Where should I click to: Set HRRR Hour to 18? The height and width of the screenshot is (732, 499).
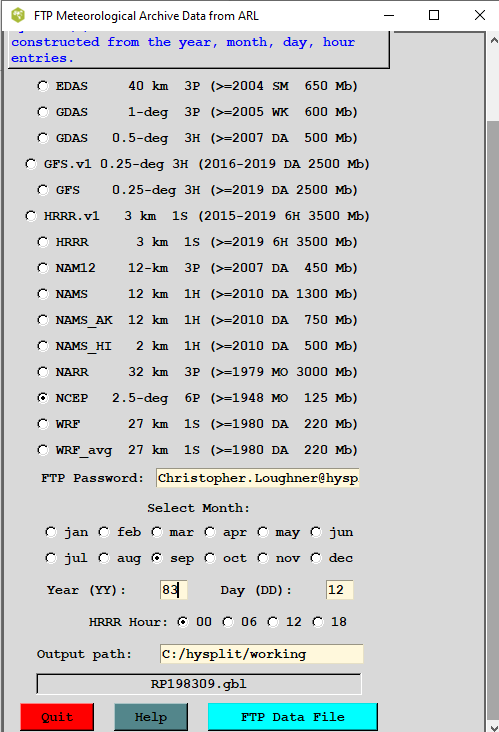[318, 622]
